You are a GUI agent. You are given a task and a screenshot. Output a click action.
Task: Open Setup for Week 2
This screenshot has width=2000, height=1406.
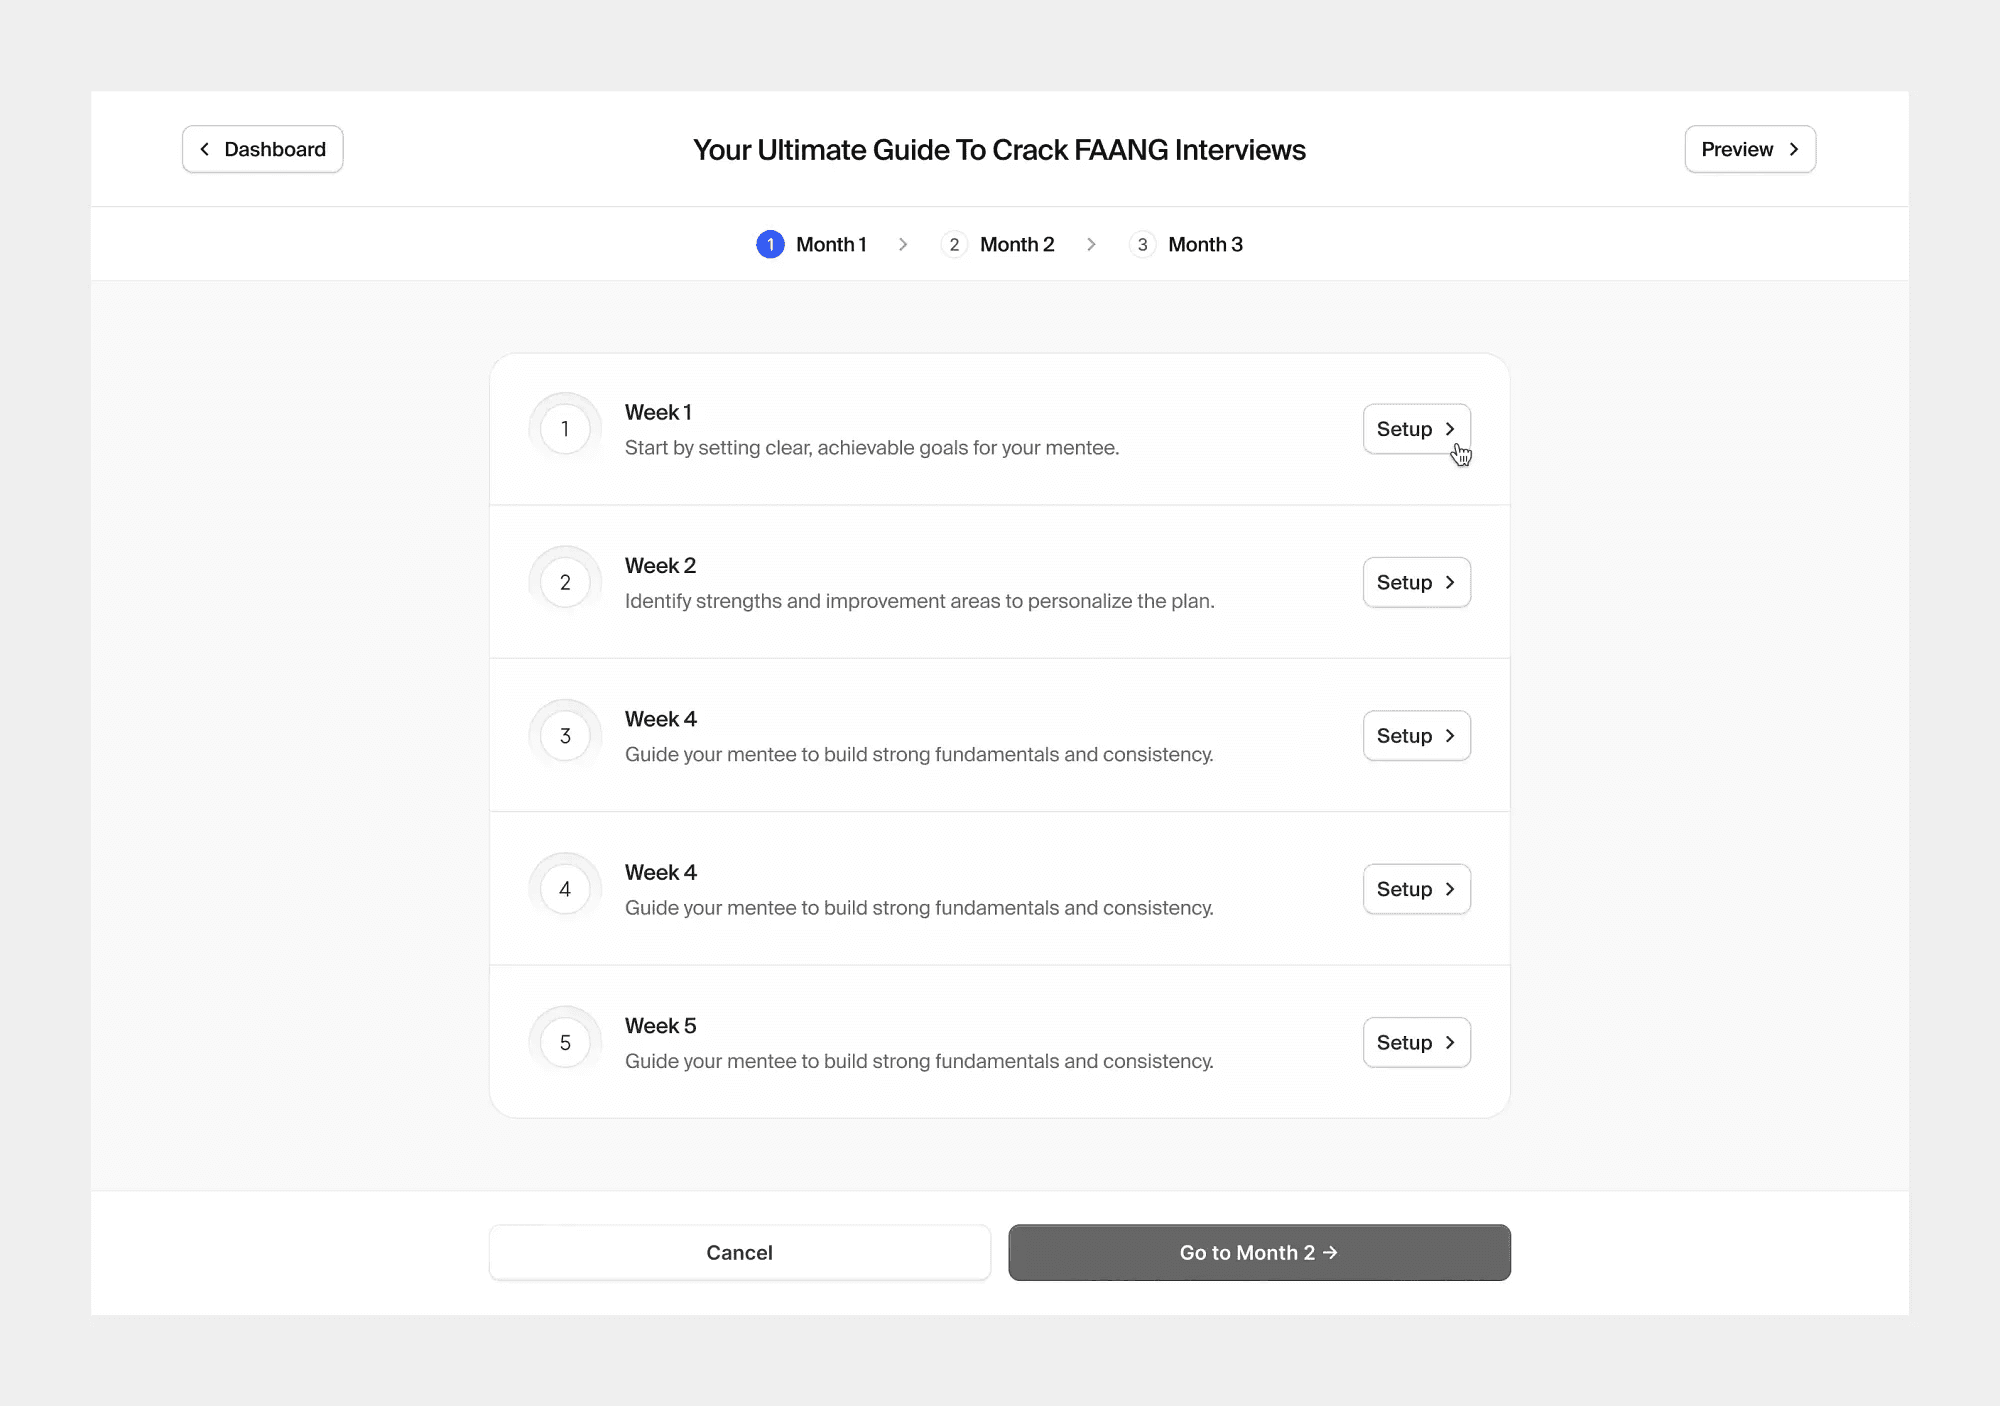pos(1417,582)
